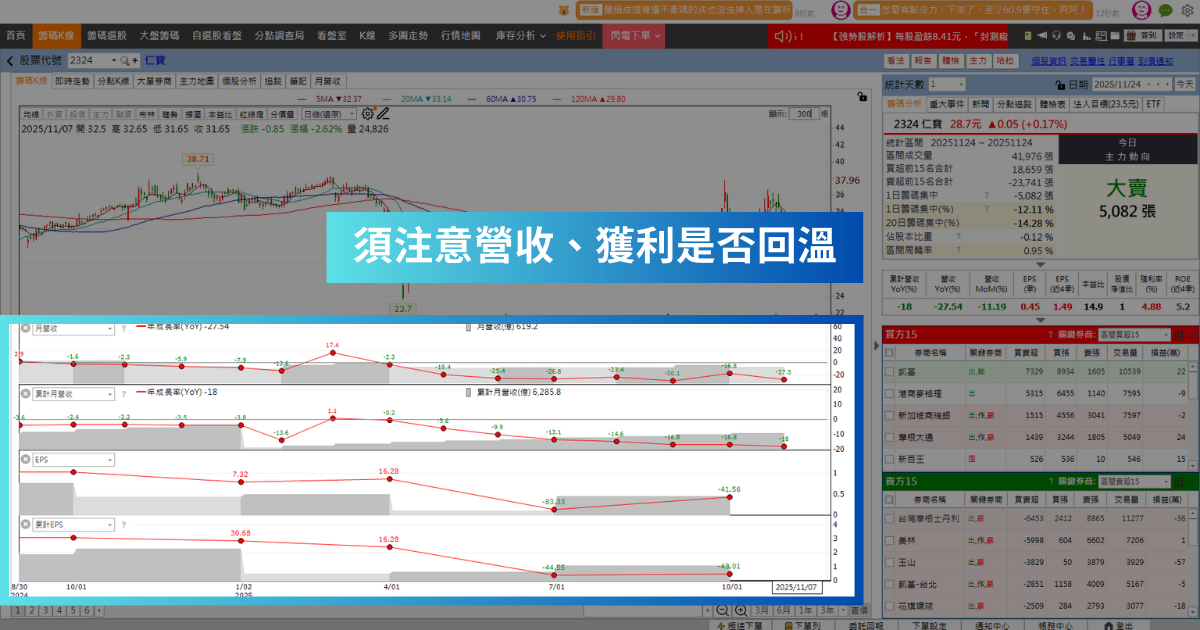Image resolution: width=1200 pixels, height=630 pixels.
Task: Select the drawing pen tool beside the gear
Action: pos(384,114)
